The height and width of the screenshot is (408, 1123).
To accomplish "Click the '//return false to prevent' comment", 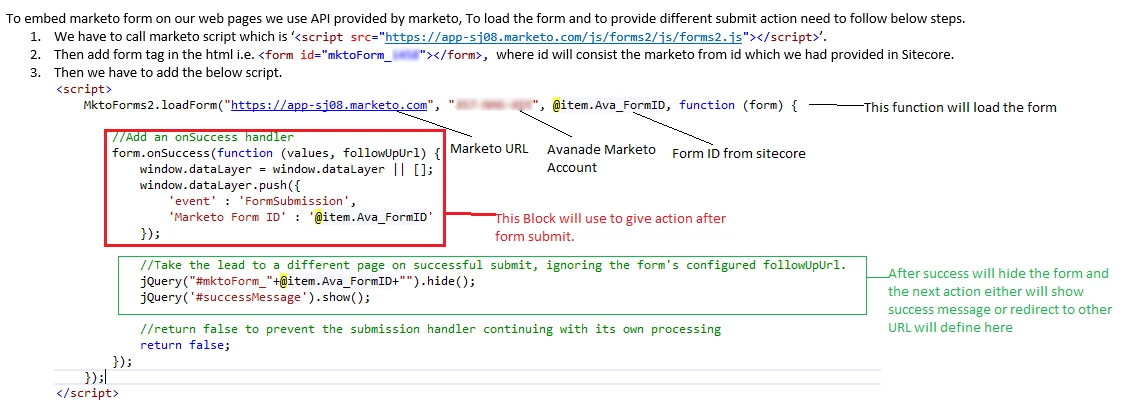I will (430, 329).
